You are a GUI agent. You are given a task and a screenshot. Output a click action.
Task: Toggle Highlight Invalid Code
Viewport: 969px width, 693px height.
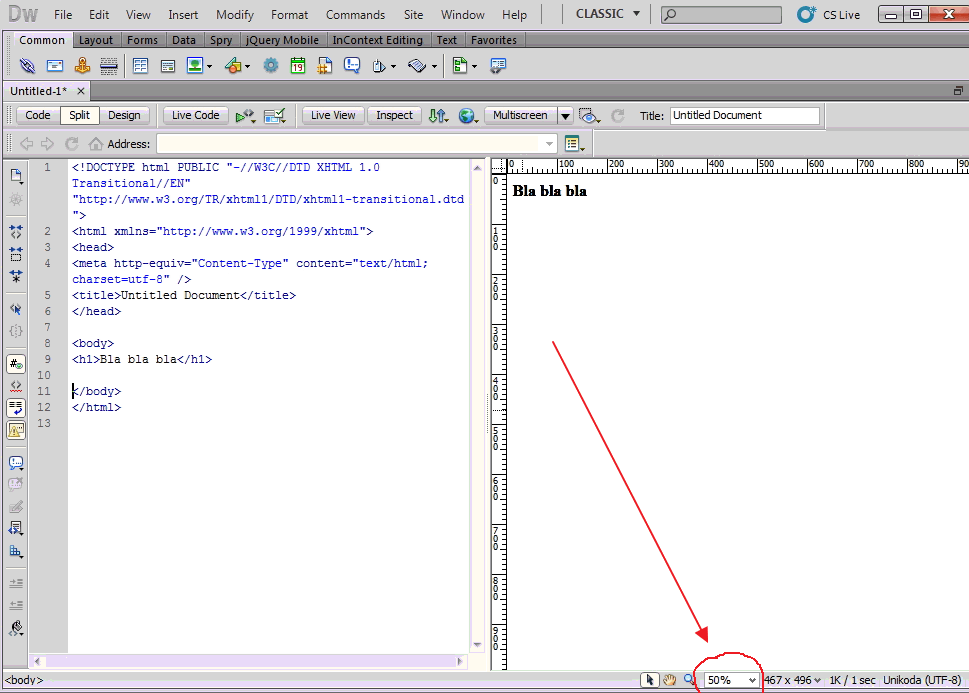pos(16,386)
